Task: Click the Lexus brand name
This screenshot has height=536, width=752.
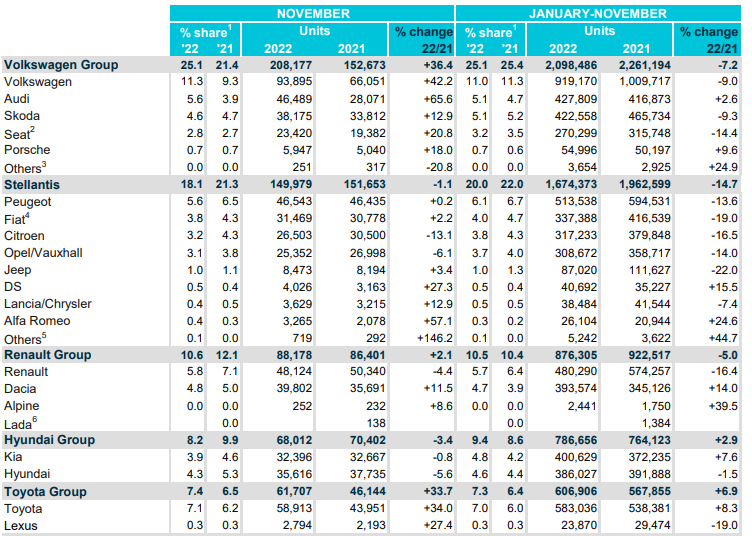Action: pyautogui.click(x=20, y=526)
